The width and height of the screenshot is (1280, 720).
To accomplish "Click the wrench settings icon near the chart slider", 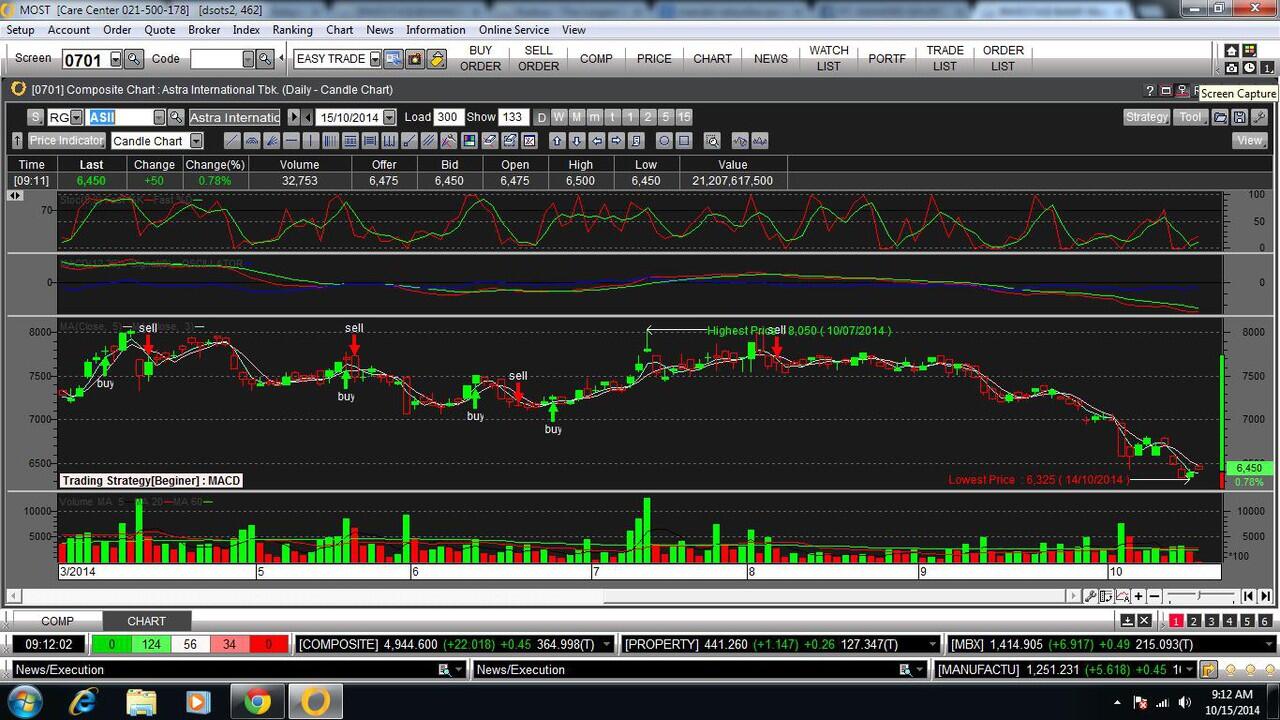I will (x=1090, y=596).
